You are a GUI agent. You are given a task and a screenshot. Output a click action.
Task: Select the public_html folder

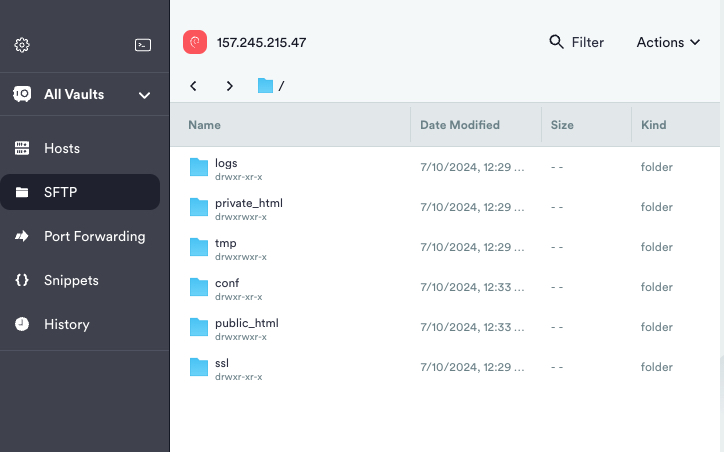pyautogui.click(x=445, y=327)
